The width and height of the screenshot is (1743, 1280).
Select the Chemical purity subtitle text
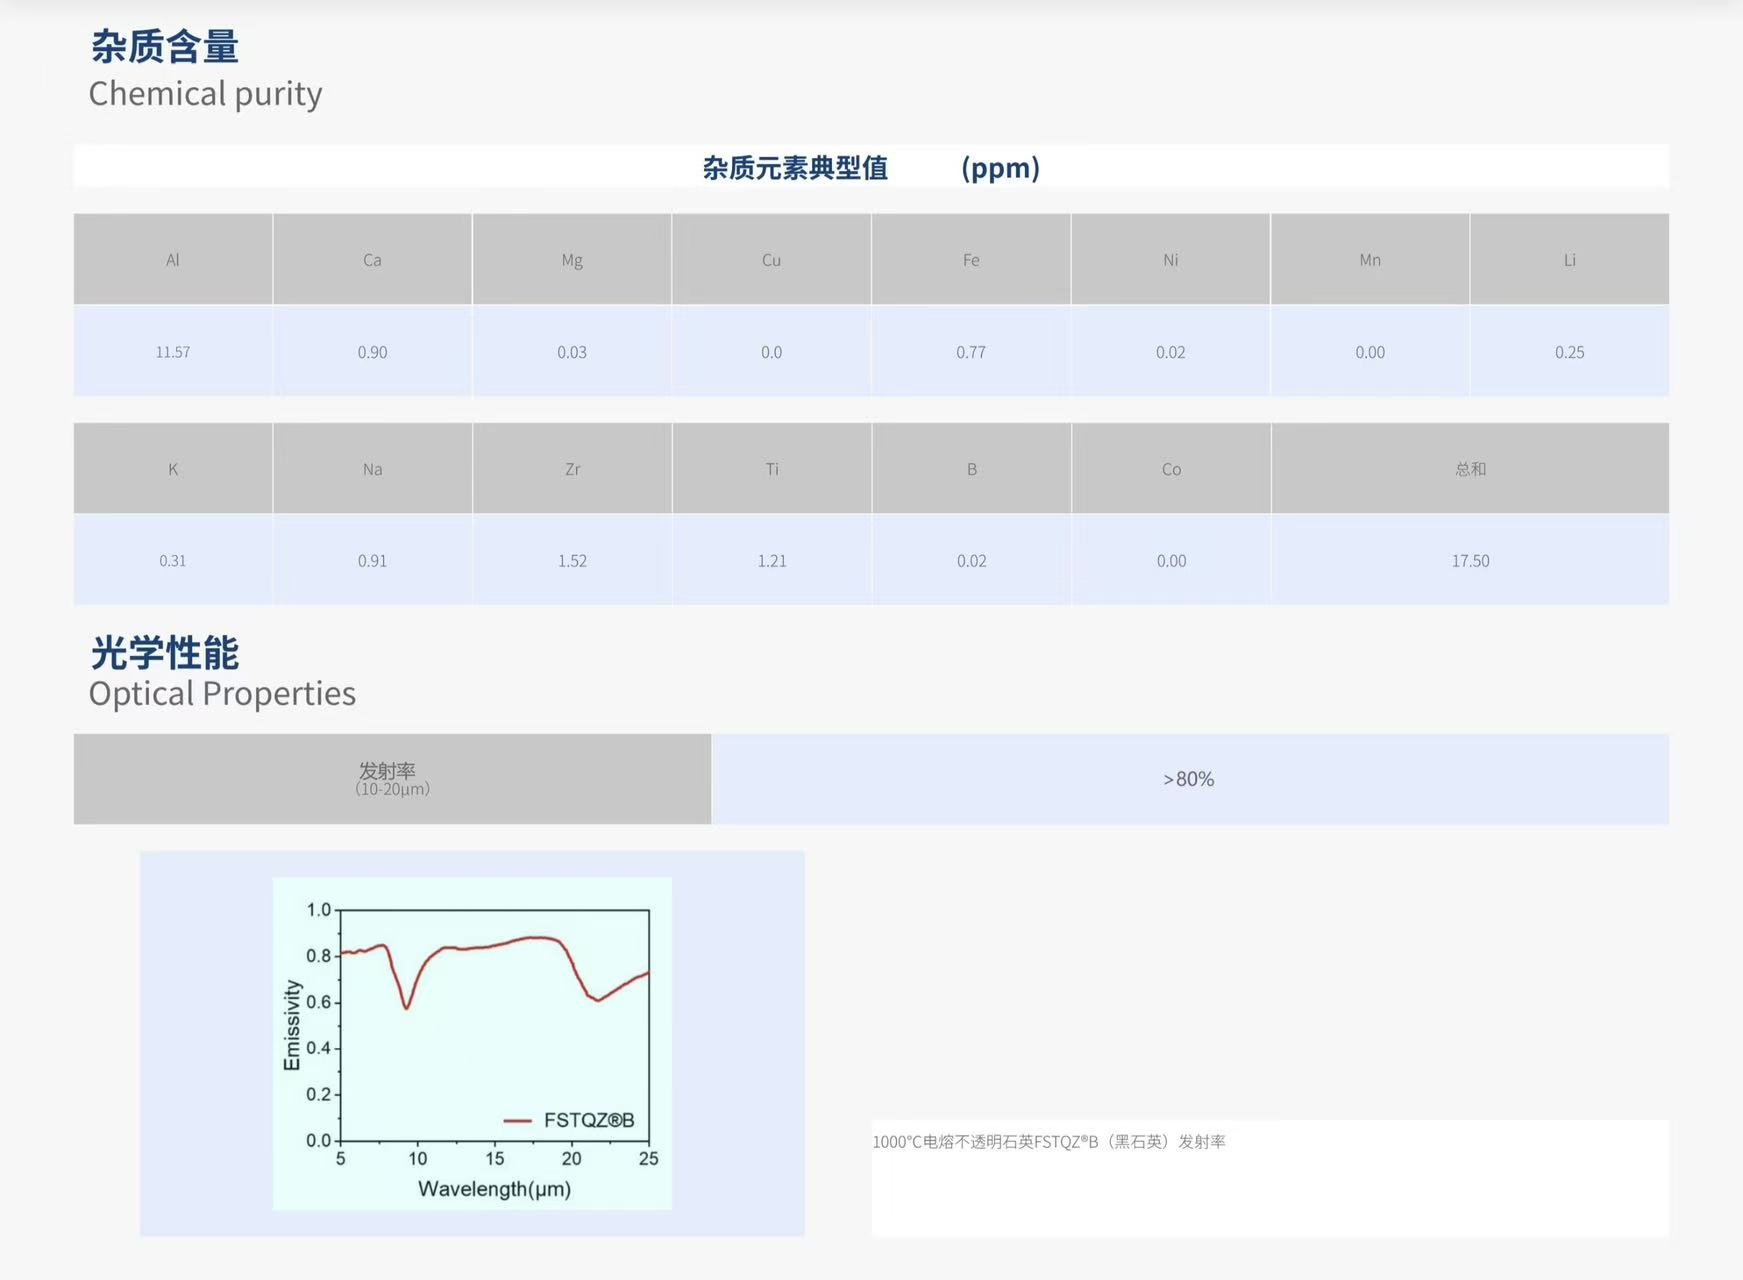pyautogui.click(x=205, y=94)
